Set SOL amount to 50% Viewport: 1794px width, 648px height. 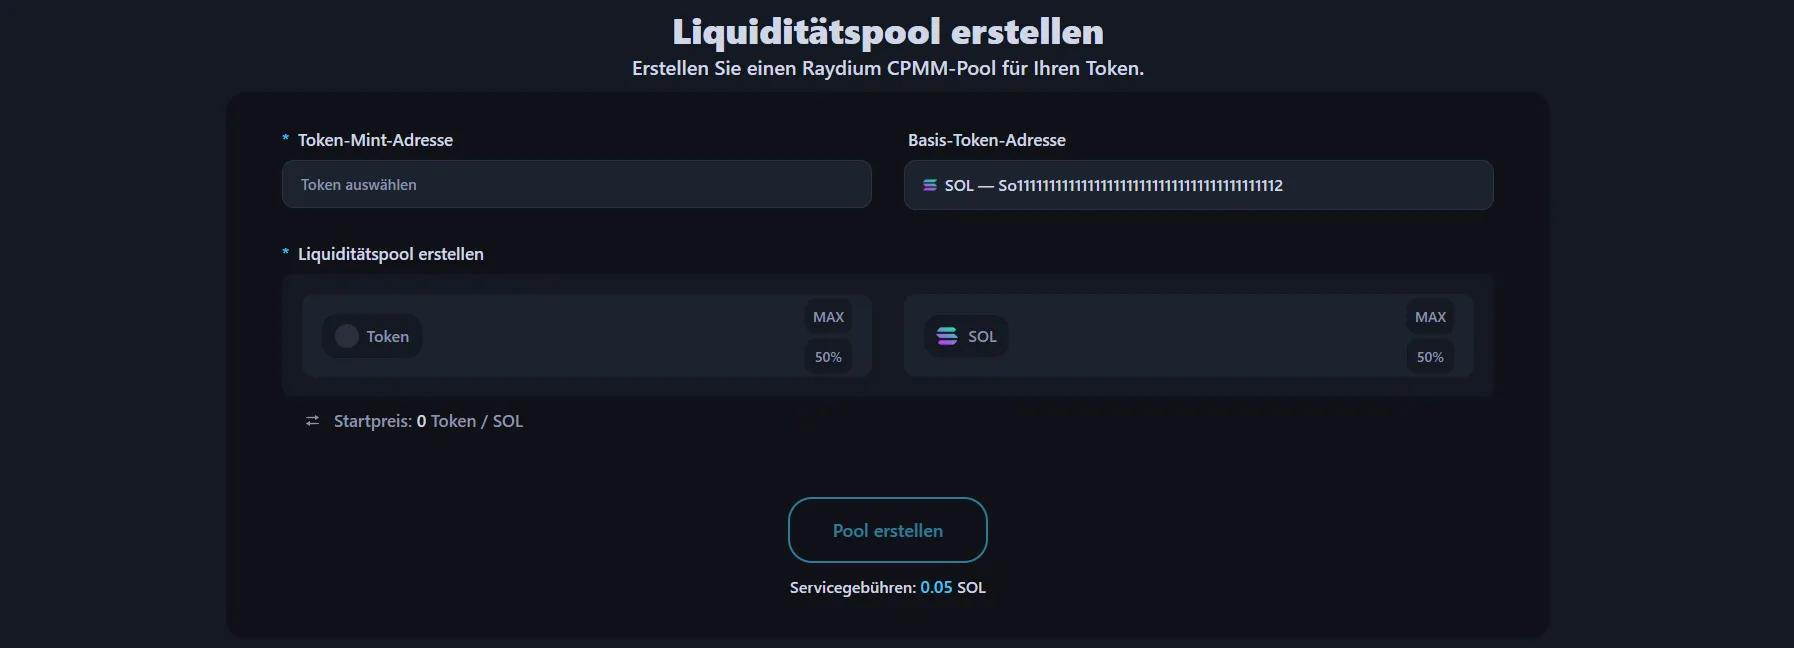point(1430,356)
